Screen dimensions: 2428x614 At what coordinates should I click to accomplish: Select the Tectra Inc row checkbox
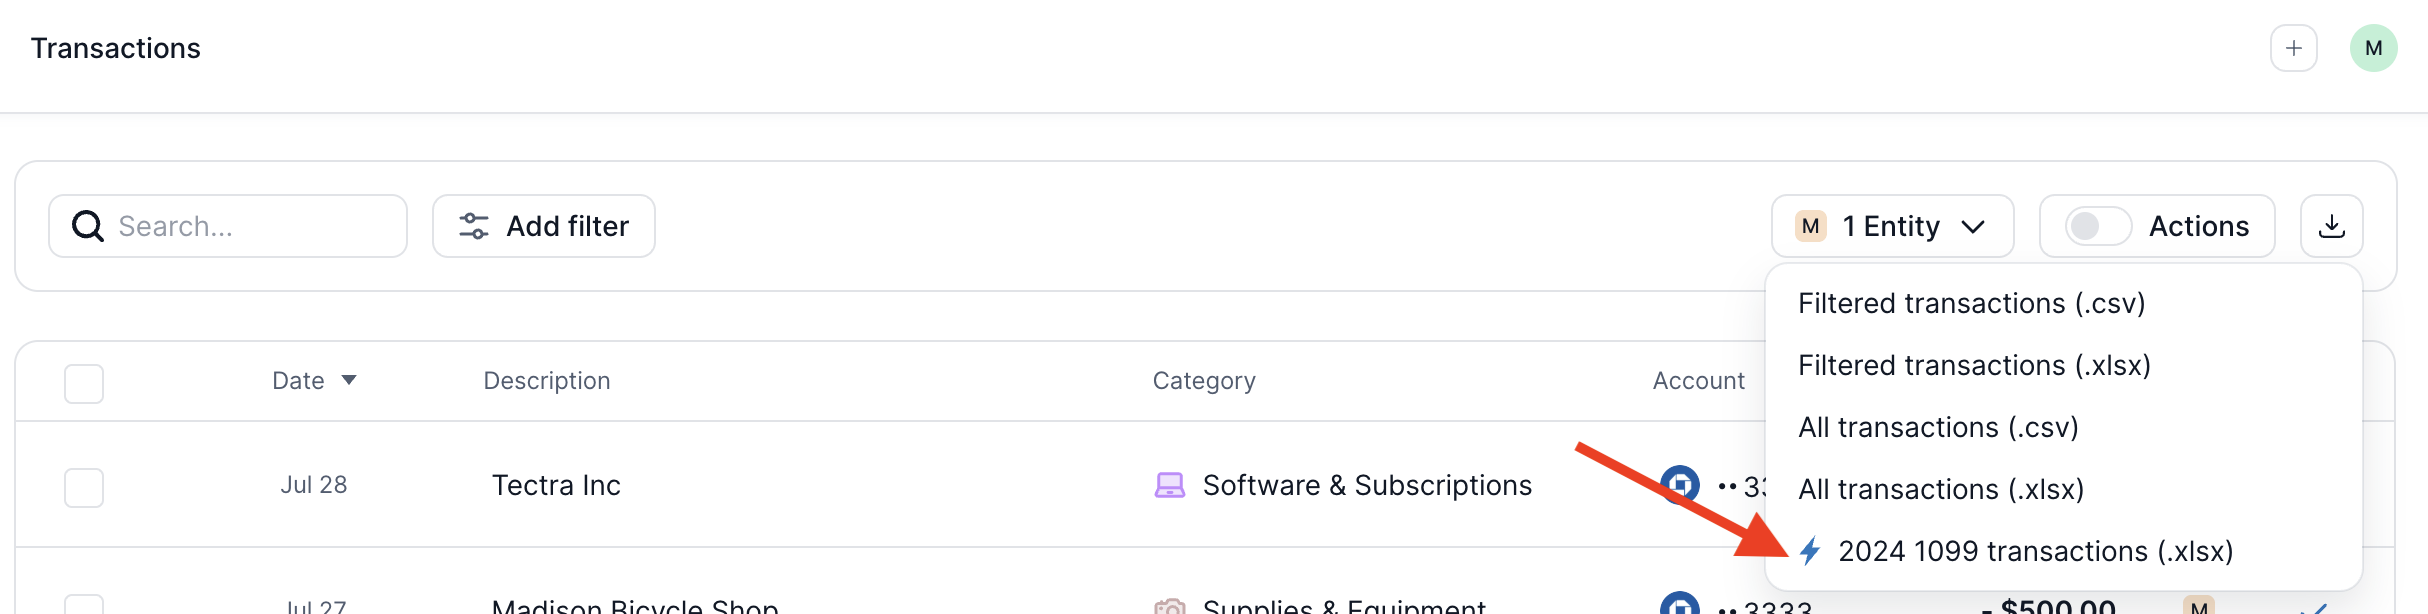click(x=84, y=487)
